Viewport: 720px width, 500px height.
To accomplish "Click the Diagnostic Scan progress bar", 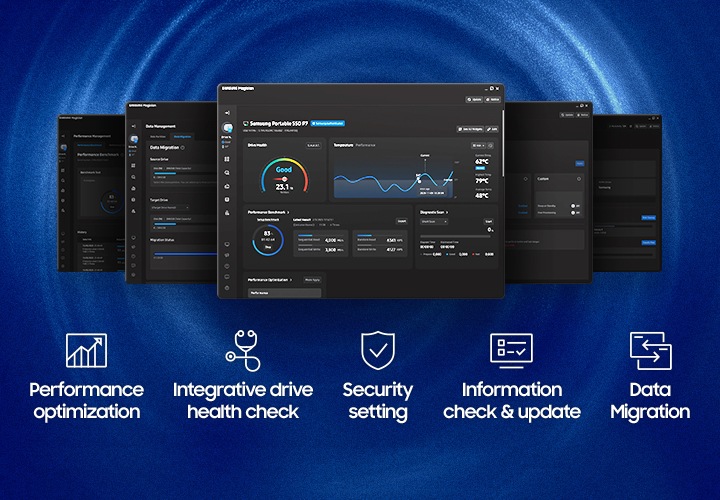I will coord(456,236).
